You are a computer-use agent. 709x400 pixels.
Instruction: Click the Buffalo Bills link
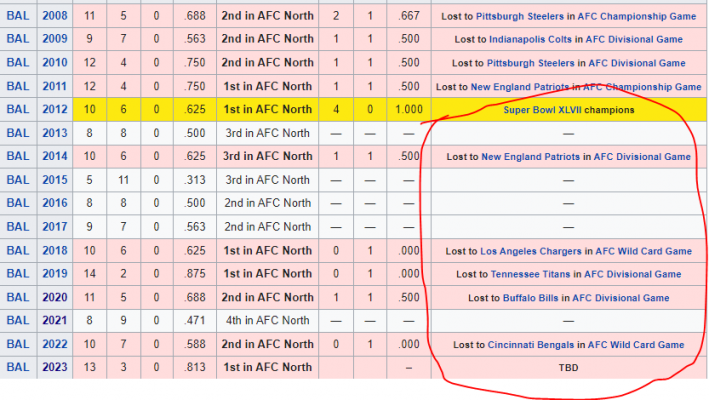[530, 298]
